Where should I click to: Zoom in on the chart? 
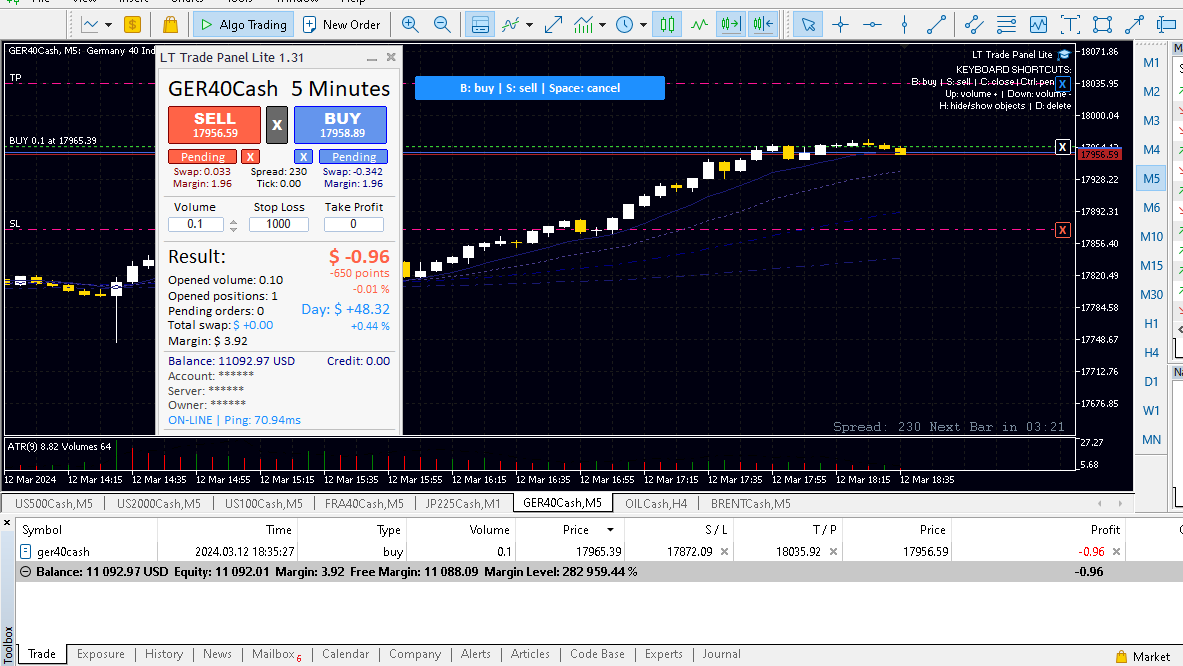tap(410, 25)
